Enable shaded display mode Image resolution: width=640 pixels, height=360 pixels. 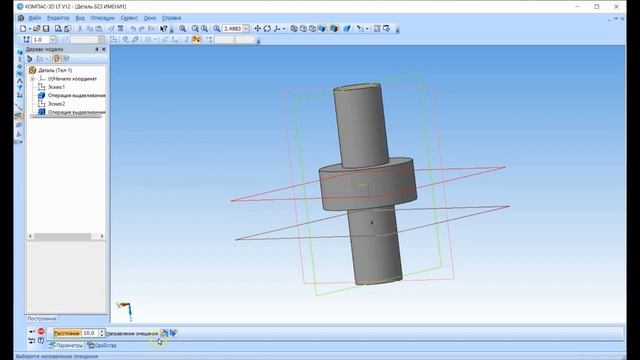[322, 29]
